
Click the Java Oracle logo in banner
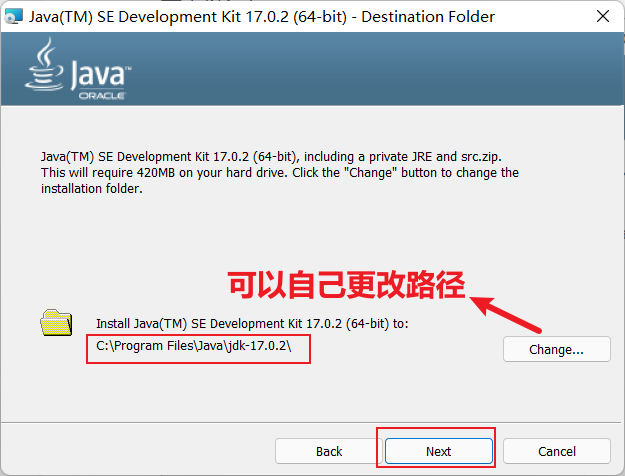tap(78, 69)
